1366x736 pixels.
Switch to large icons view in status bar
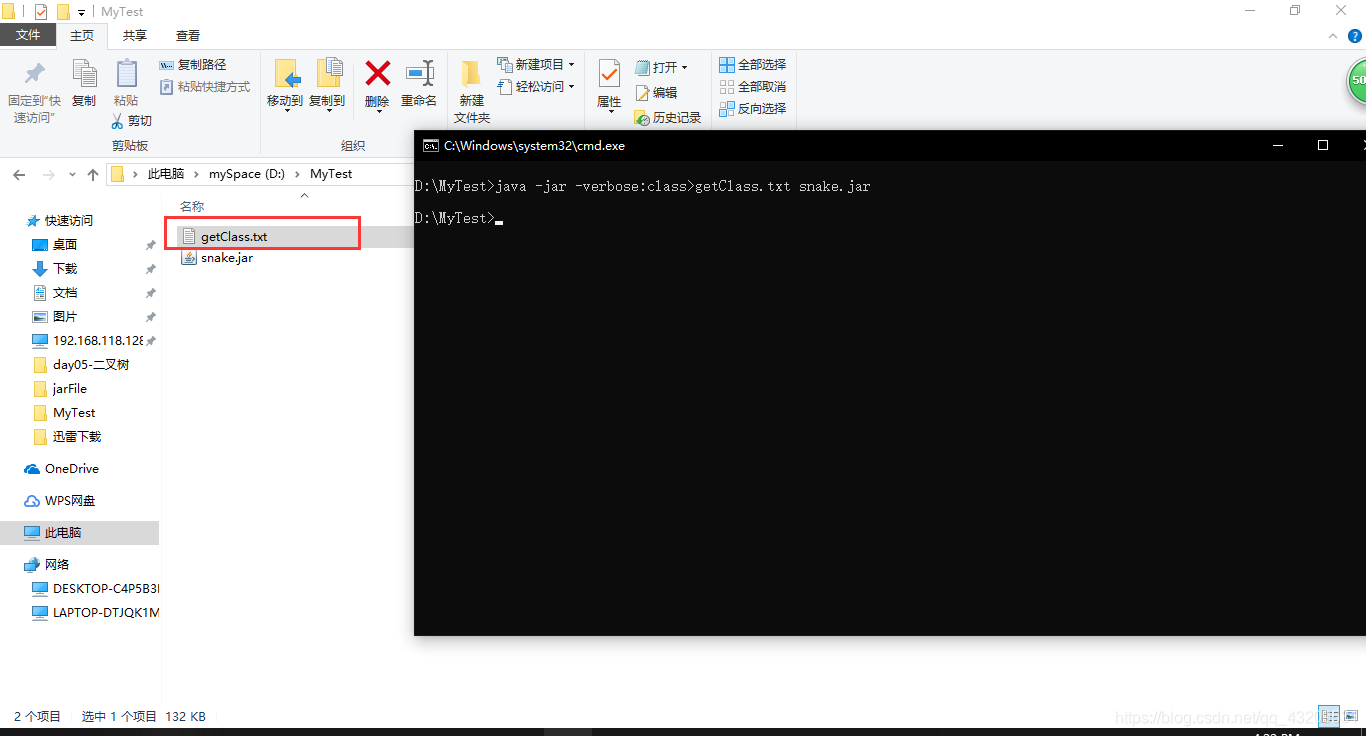click(x=1352, y=716)
